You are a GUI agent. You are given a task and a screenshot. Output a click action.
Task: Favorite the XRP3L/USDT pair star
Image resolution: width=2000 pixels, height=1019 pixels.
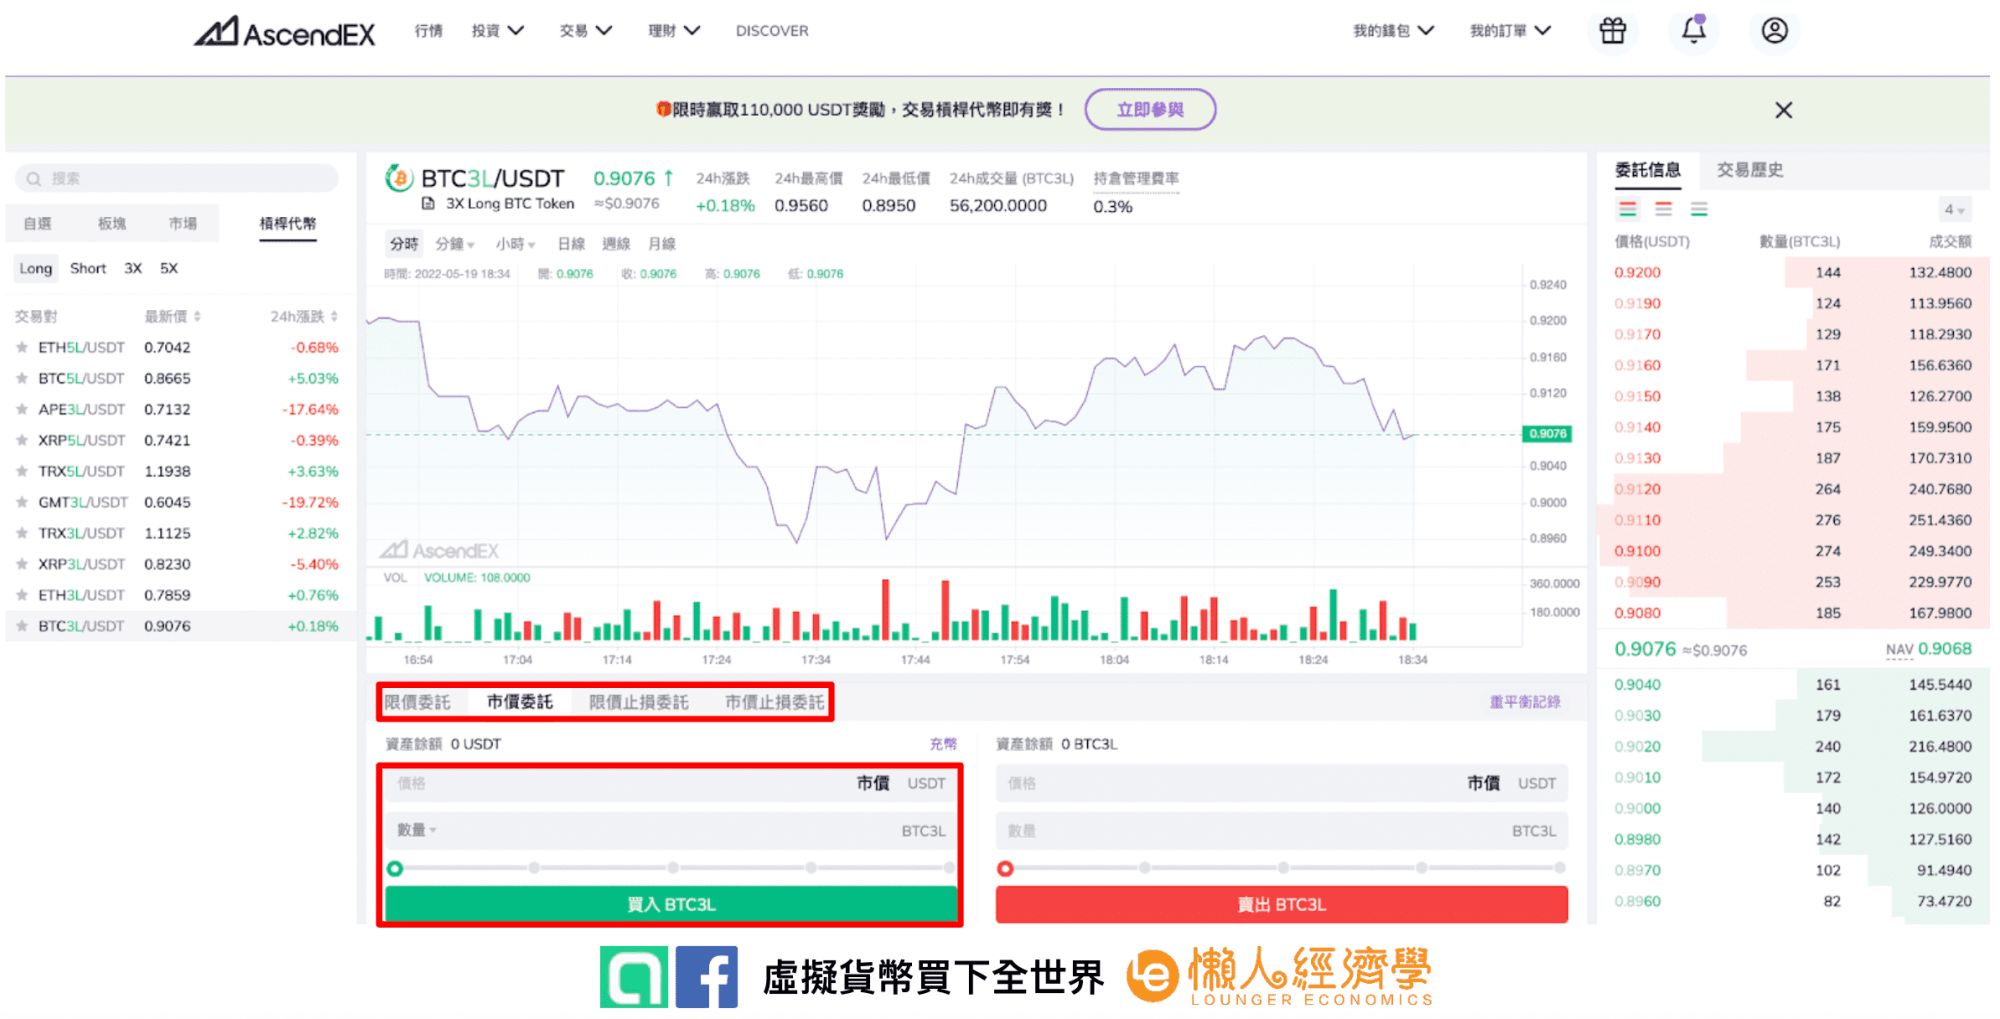click(x=21, y=564)
